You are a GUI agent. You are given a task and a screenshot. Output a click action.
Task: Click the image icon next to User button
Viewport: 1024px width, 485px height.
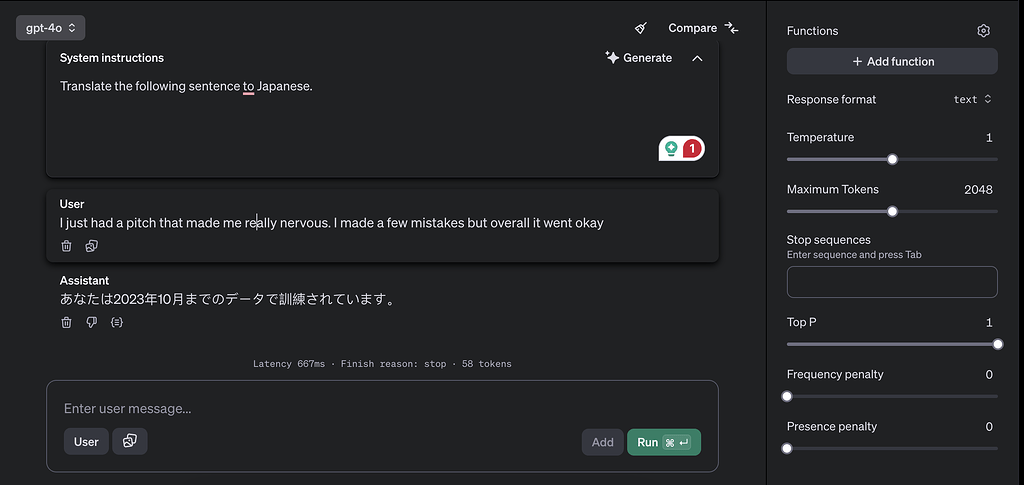130,441
